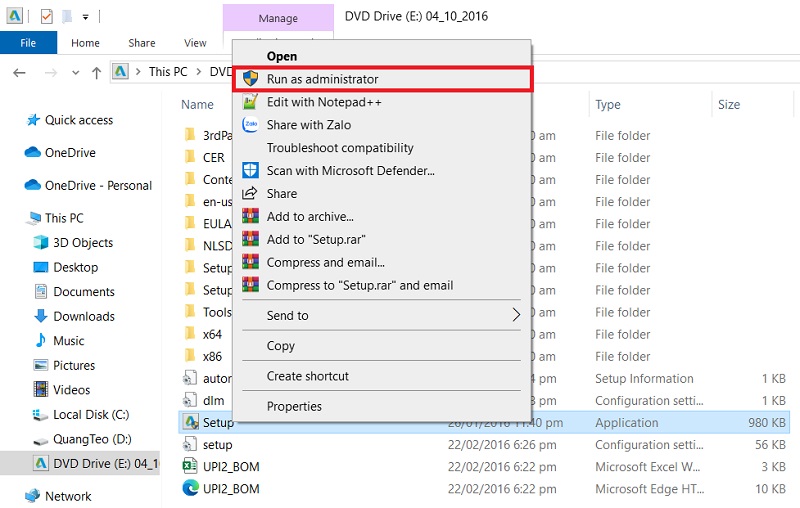Select the Tools folder
Screen dimensions: 800x508
tap(217, 312)
